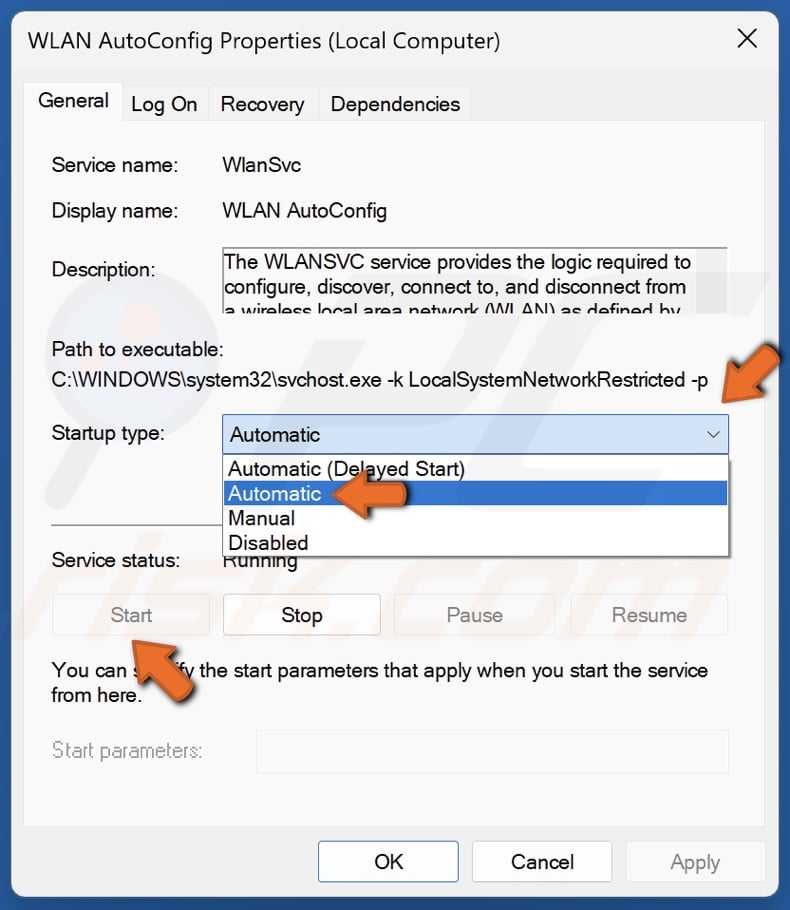Viewport: 790px width, 910px height.
Task: Confirm changes with OK
Action: [388, 861]
